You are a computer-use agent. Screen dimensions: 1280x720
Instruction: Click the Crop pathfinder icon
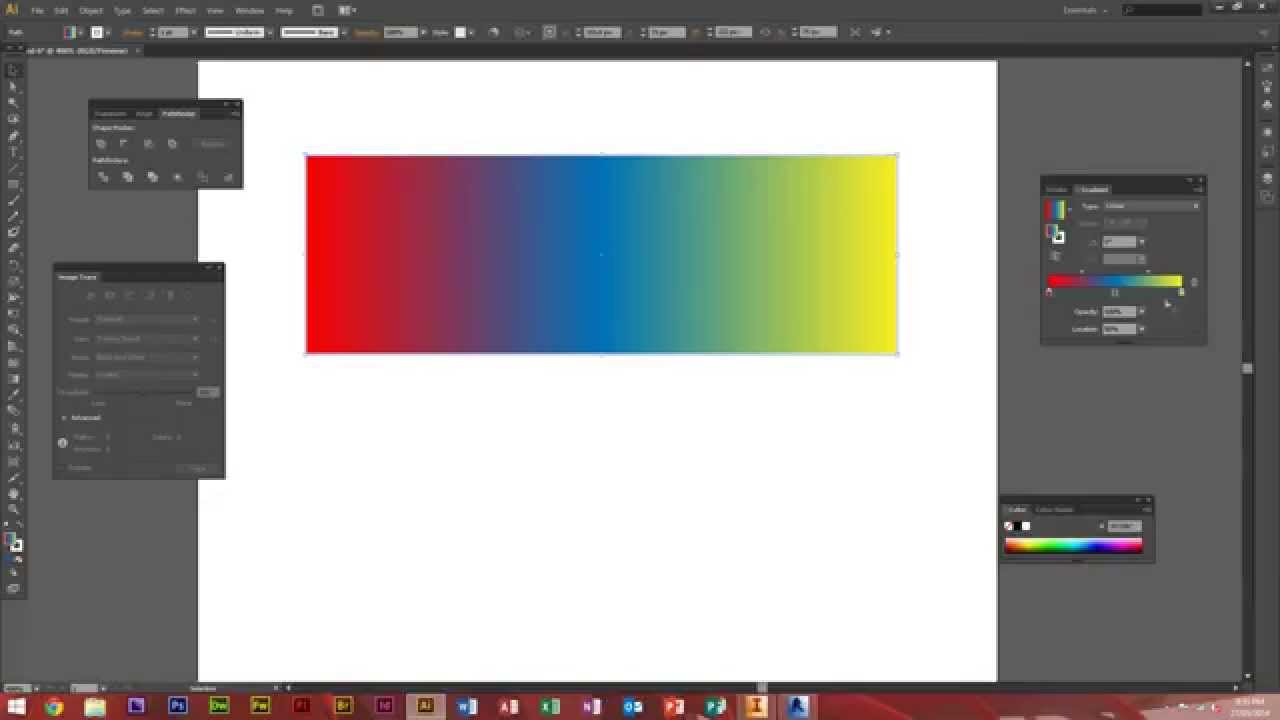click(177, 177)
